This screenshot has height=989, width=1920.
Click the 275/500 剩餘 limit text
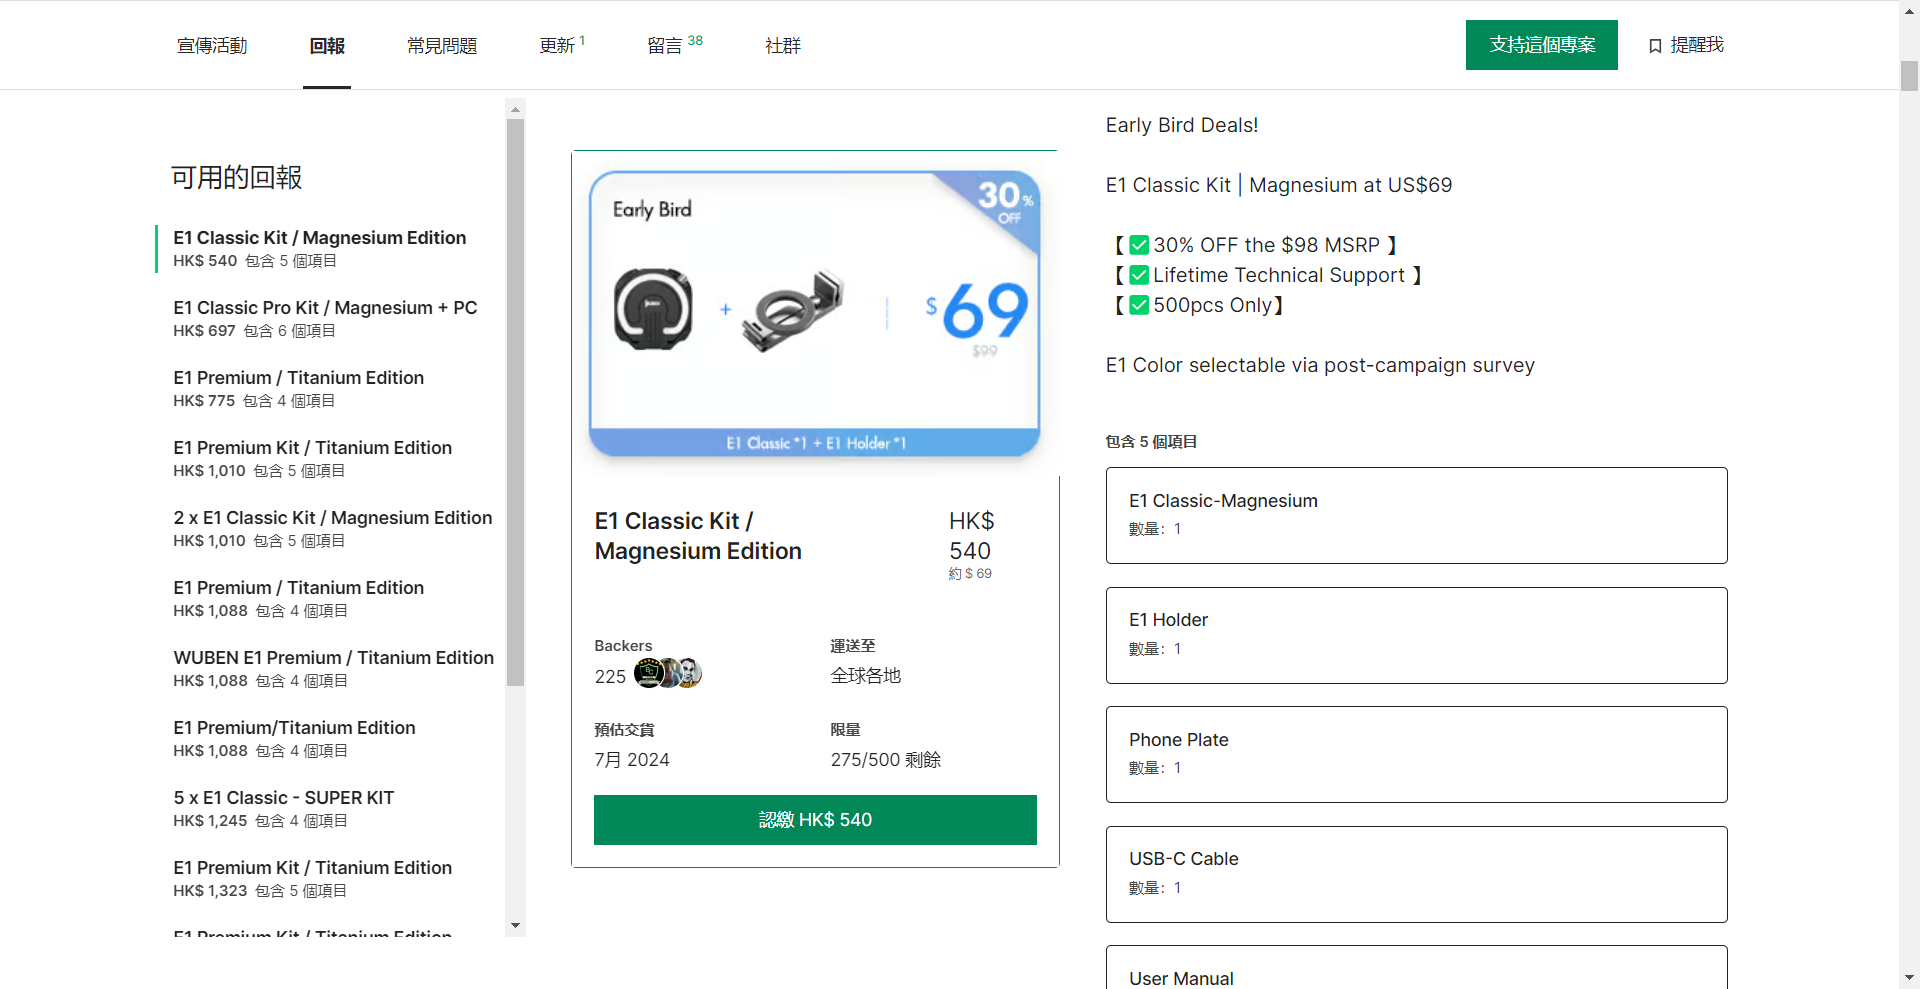886,760
